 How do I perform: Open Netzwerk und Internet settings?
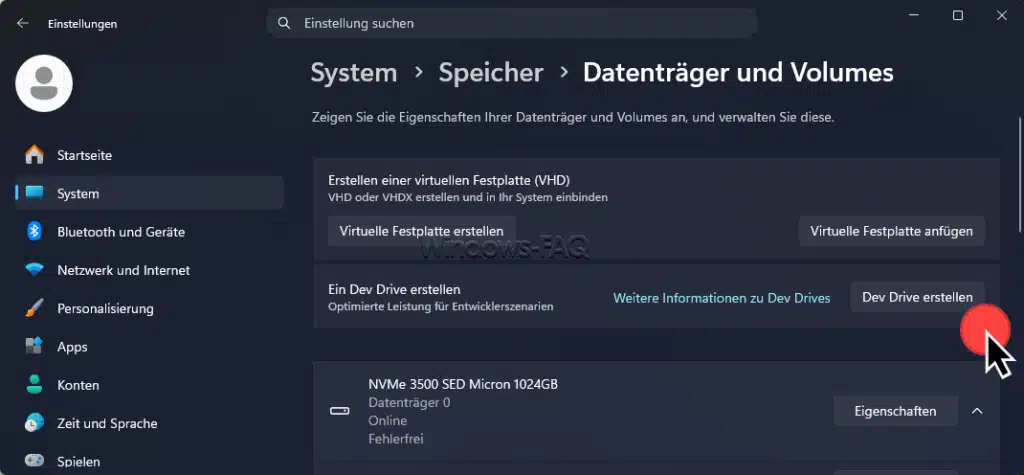149,270
